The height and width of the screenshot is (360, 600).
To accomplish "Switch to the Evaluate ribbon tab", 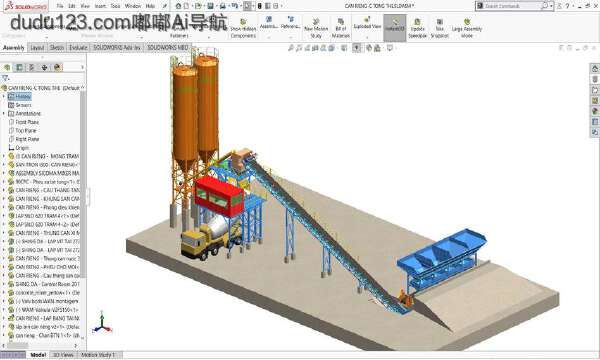I will click(78, 47).
